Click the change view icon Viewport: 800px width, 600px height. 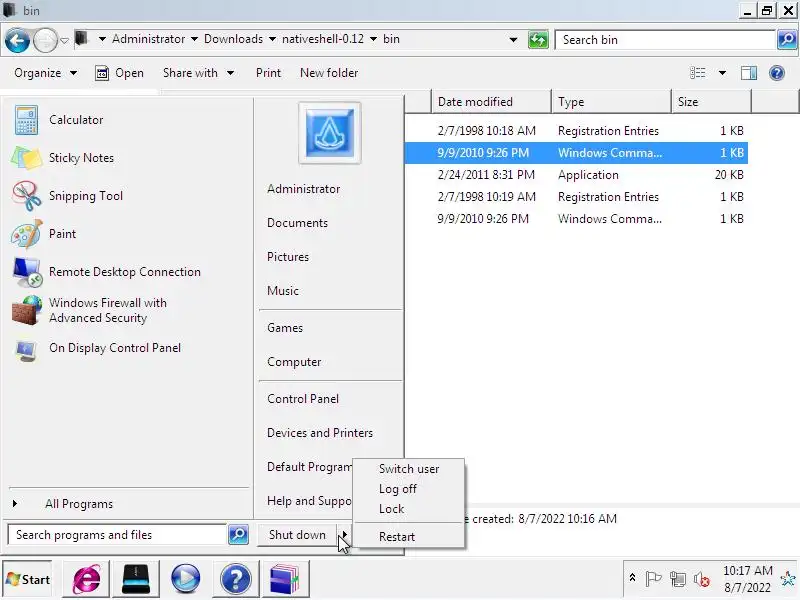point(697,73)
